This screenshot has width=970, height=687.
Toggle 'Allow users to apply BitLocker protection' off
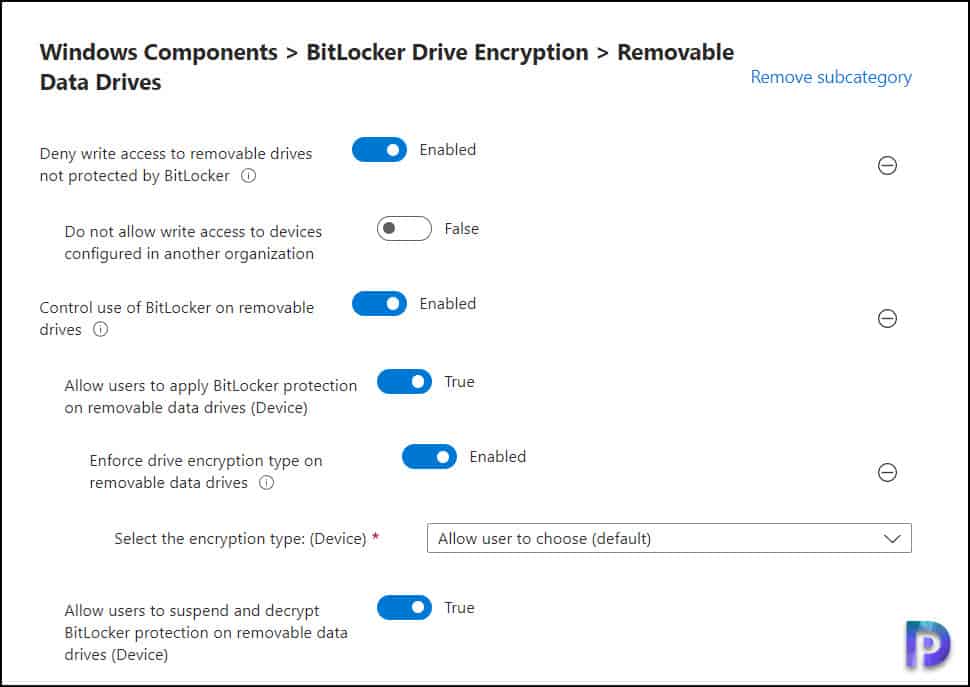click(x=404, y=381)
